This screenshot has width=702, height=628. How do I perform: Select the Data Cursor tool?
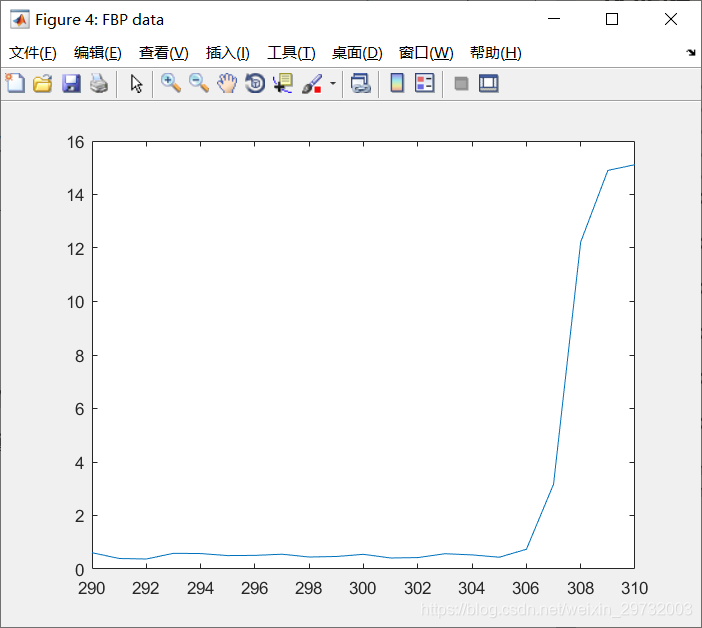(x=283, y=83)
